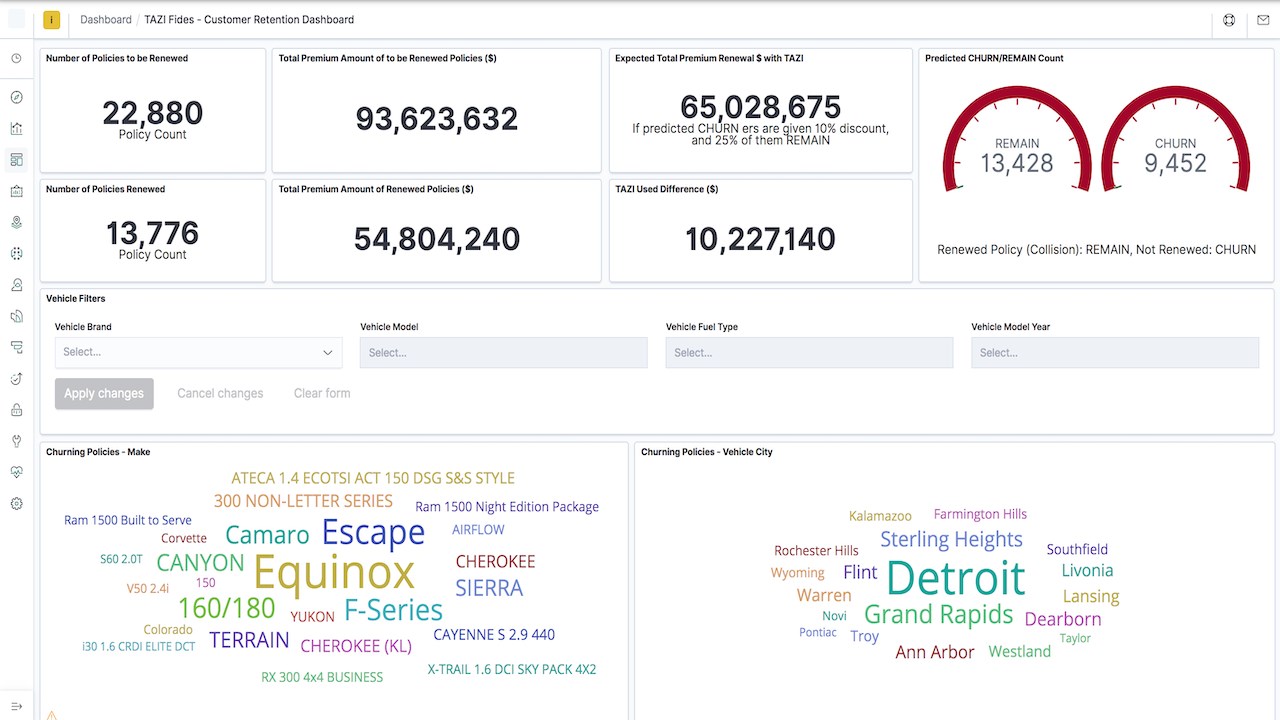This screenshot has height=720, width=1280.
Task: Open the SIEM lock icon in sidebar
Action: (x=16, y=409)
